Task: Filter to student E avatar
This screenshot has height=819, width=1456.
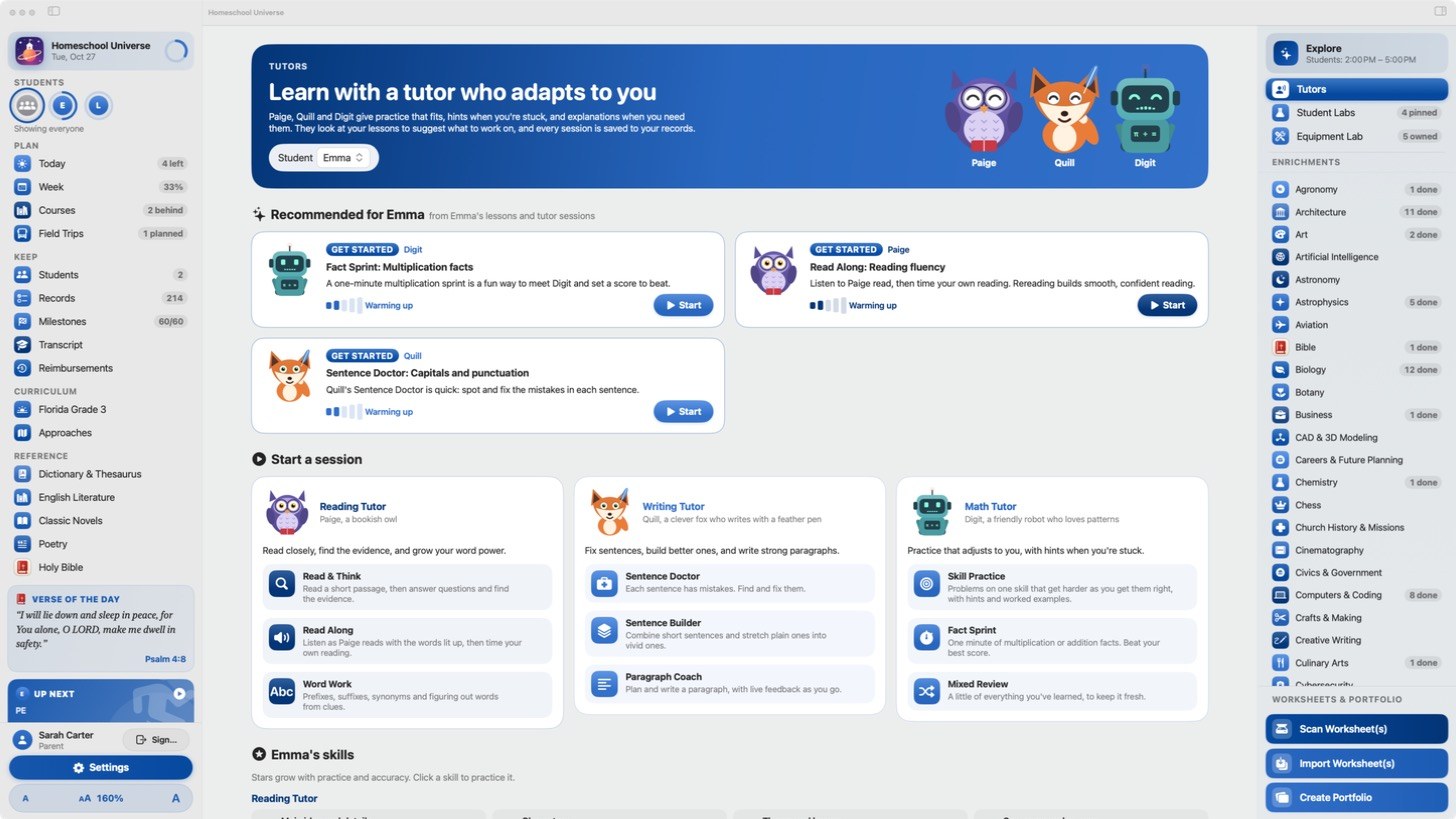Action: 64,105
